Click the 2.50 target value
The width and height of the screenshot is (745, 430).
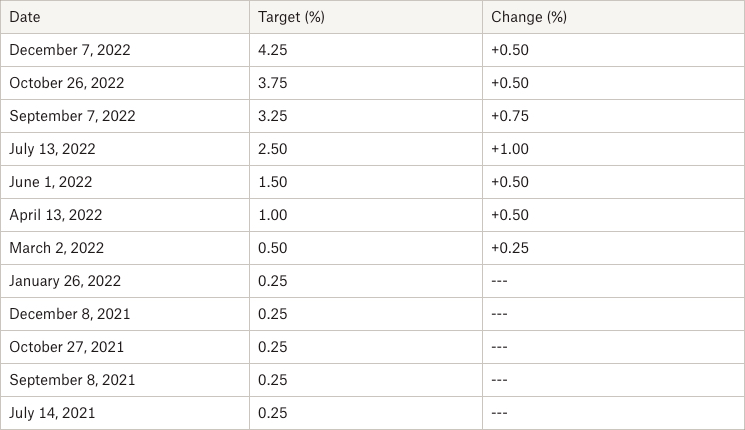point(273,149)
